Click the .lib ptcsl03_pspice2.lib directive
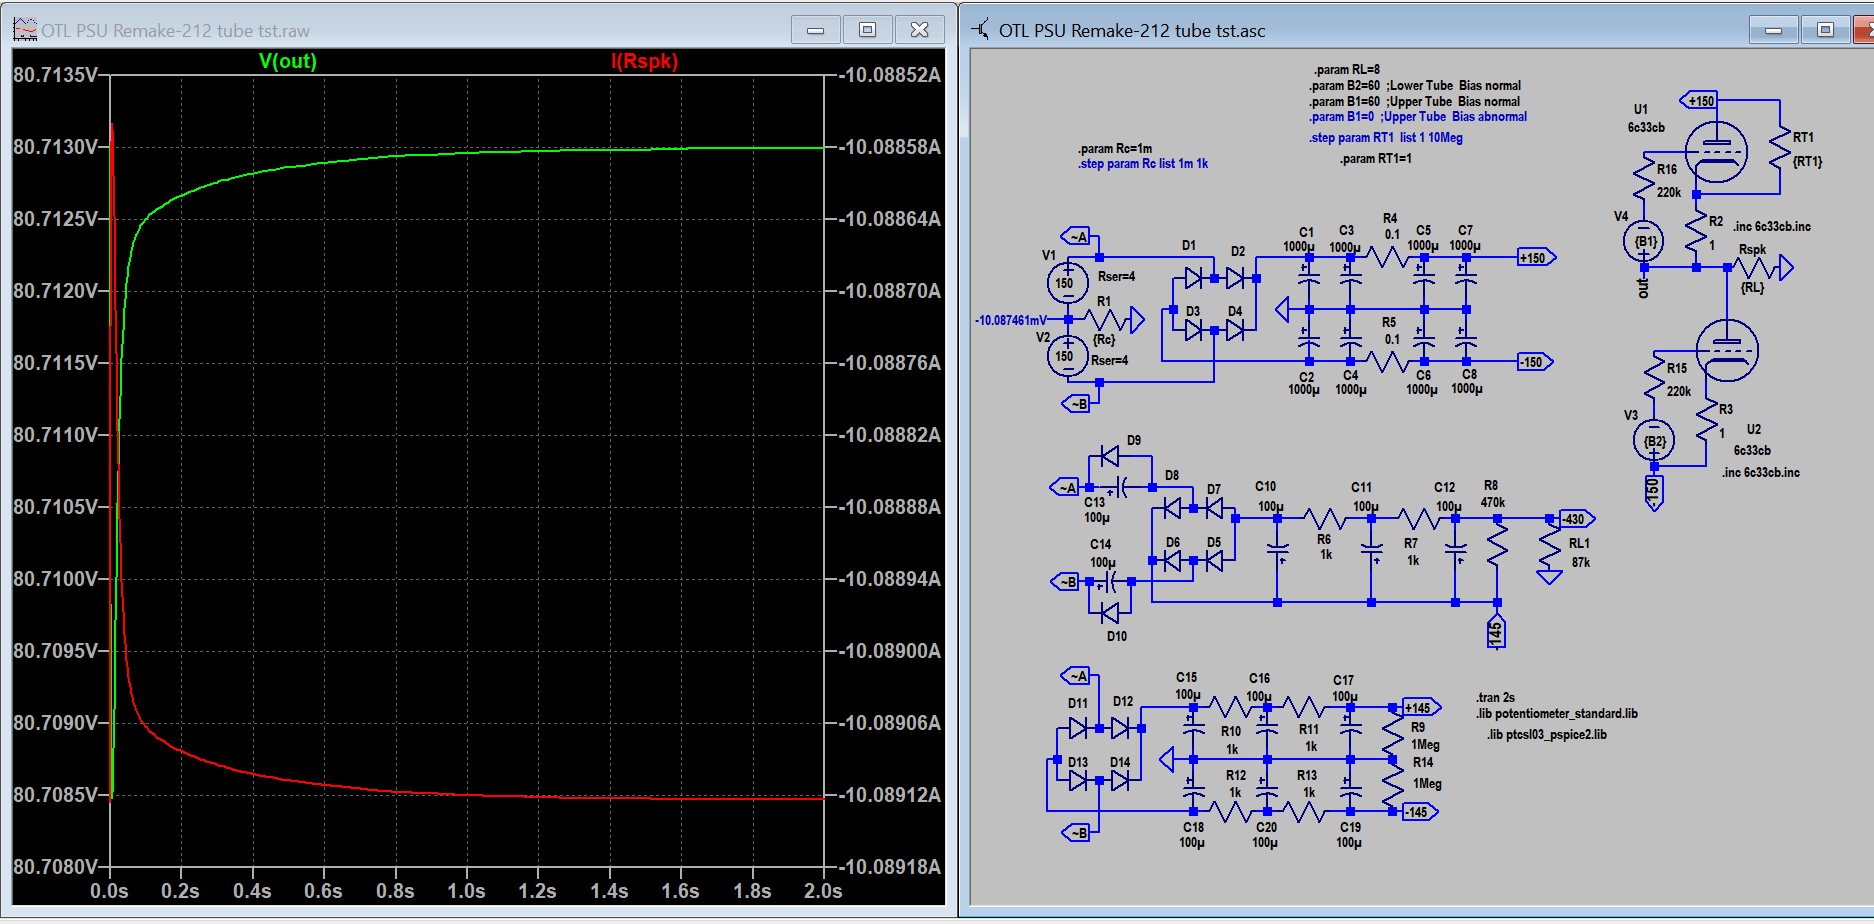The width and height of the screenshot is (1874, 924). [x=1546, y=735]
